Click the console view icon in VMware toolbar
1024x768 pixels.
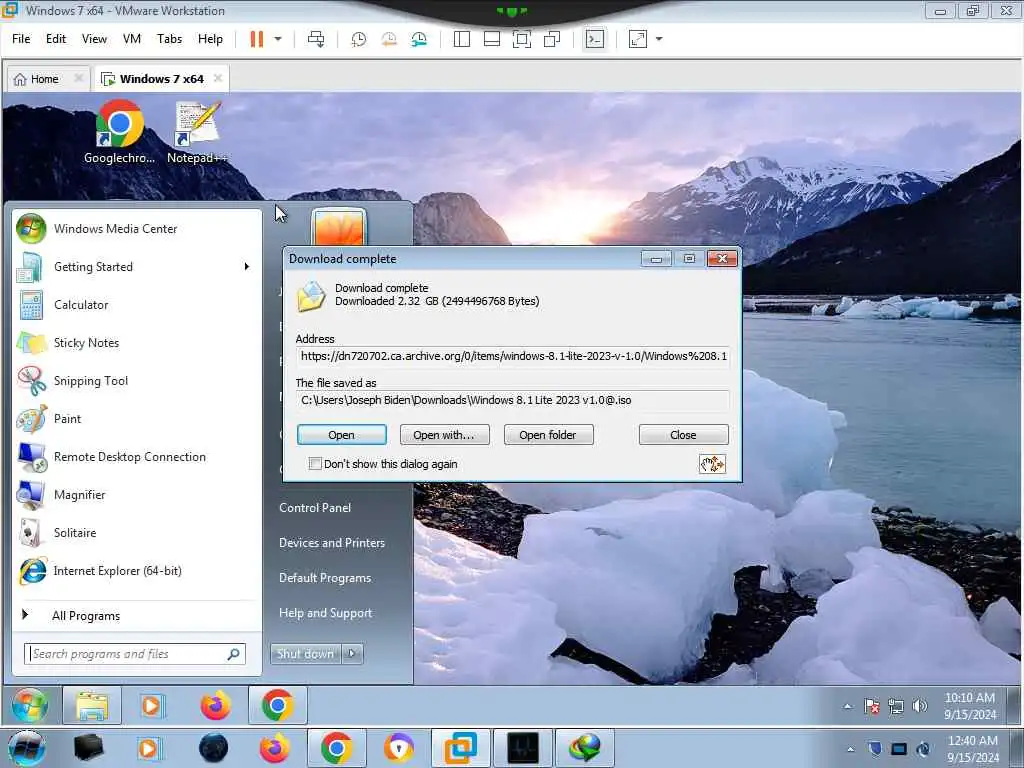click(594, 39)
